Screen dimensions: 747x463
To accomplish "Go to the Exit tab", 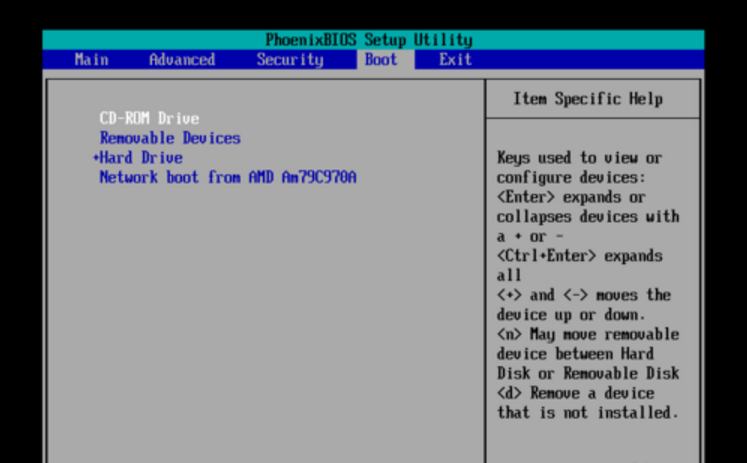I will [x=455, y=60].
